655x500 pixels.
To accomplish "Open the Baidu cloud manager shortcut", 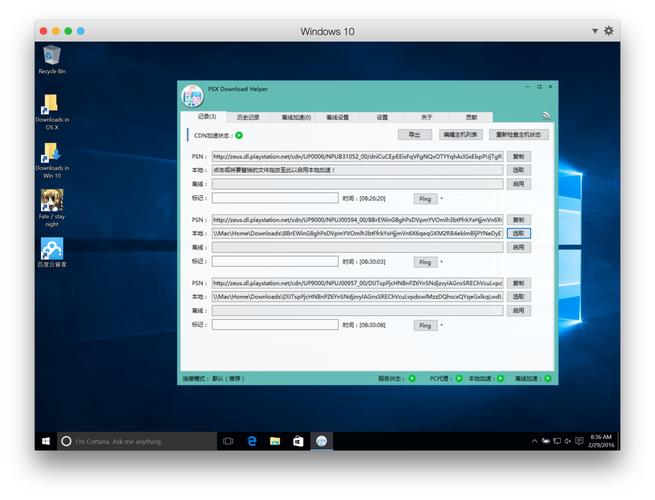I will click(x=52, y=252).
